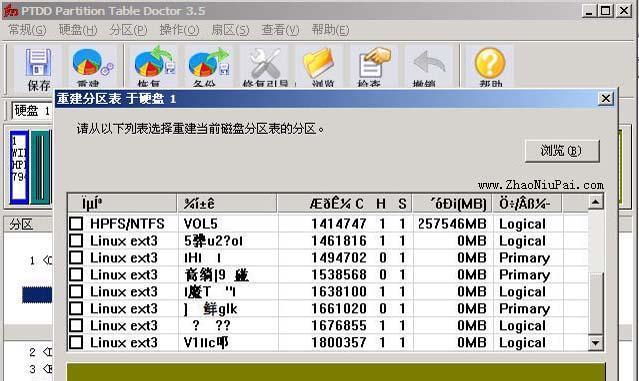Click the Undo gray arrow toolbar icon
The width and height of the screenshot is (639, 381).
pos(429,63)
